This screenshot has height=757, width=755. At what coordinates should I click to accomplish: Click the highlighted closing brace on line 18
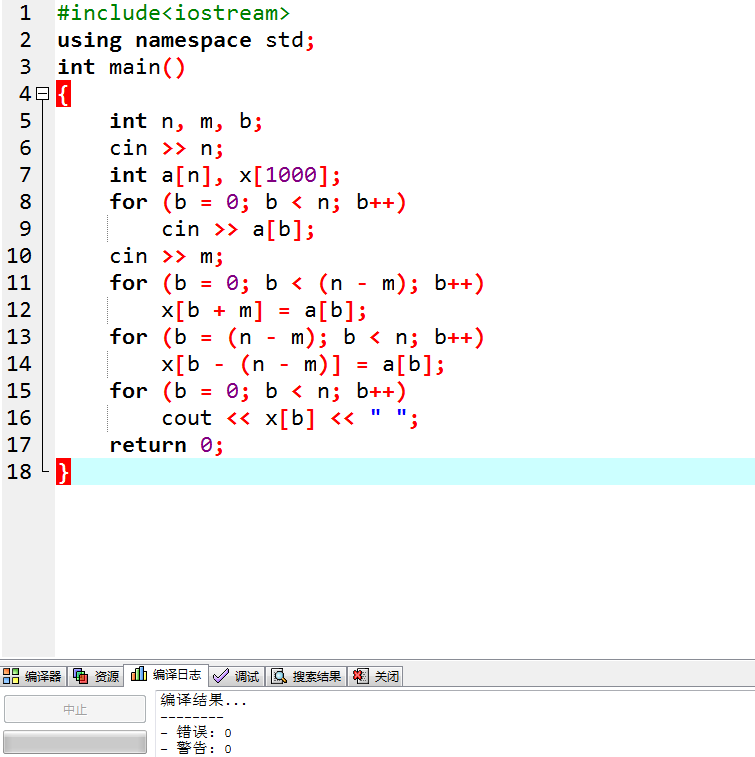coord(63,472)
